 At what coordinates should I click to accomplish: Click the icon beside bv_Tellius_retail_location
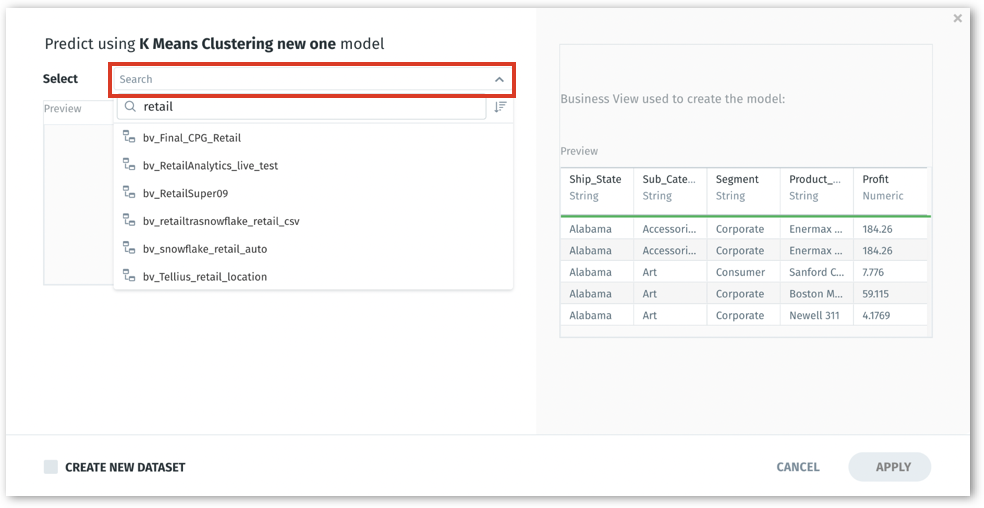pyautogui.click(x=129, y=276)
